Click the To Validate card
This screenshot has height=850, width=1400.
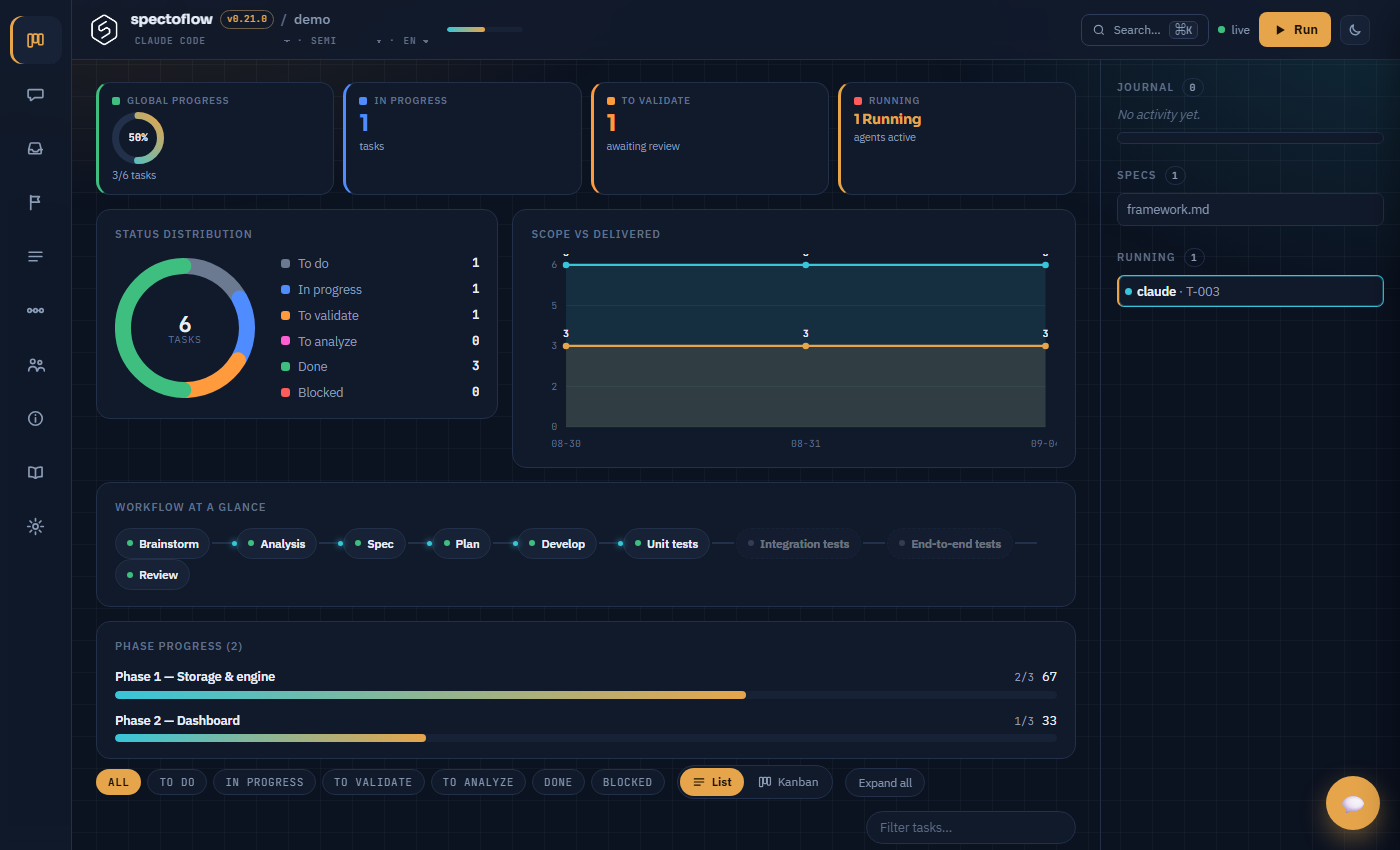point(710,138)
